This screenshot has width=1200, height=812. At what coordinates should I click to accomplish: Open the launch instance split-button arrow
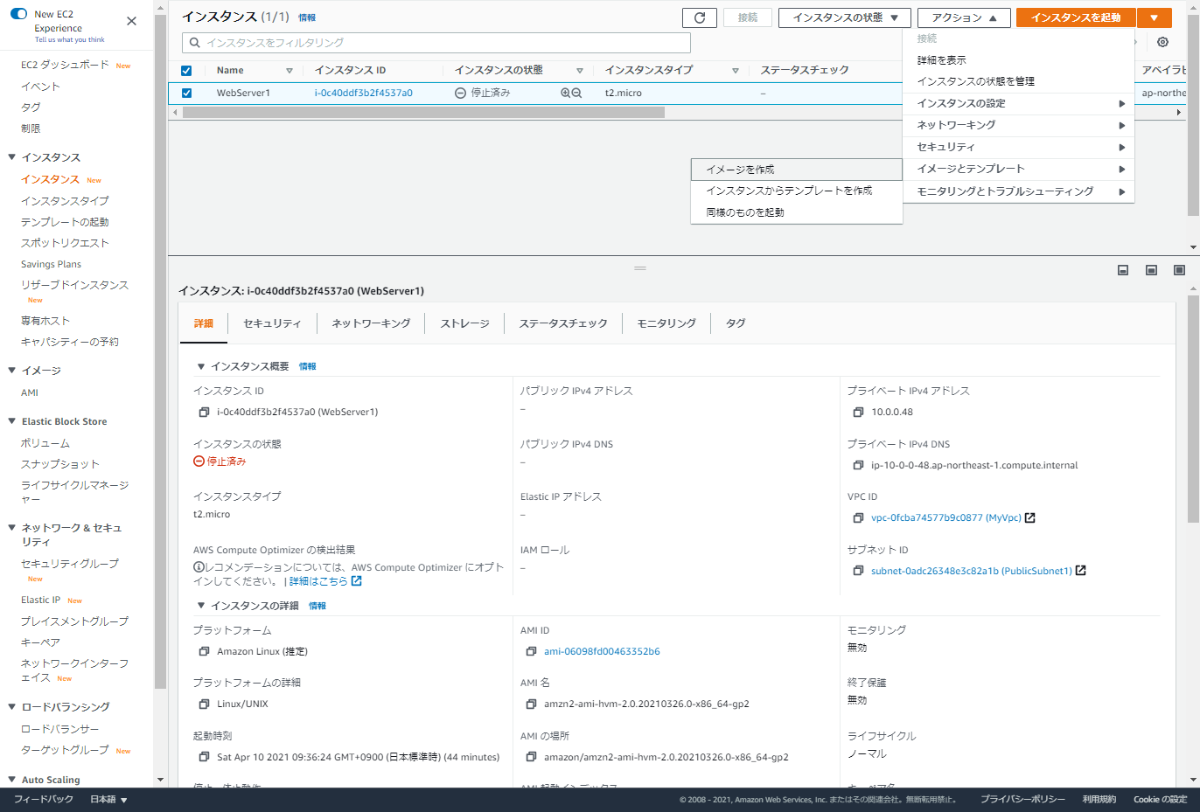pyautogui.click(x=1154, y=17)
